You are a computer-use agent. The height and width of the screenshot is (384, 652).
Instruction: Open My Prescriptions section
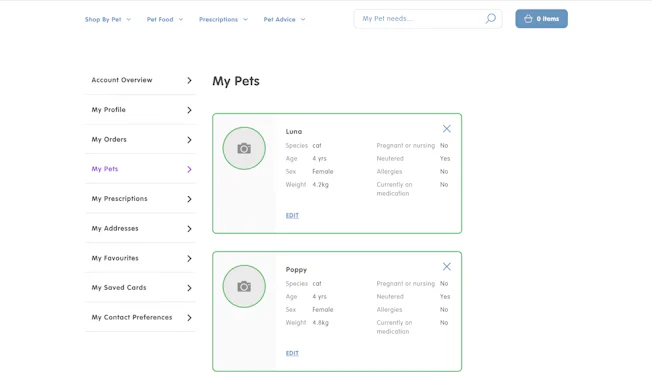tap(141, 199)
